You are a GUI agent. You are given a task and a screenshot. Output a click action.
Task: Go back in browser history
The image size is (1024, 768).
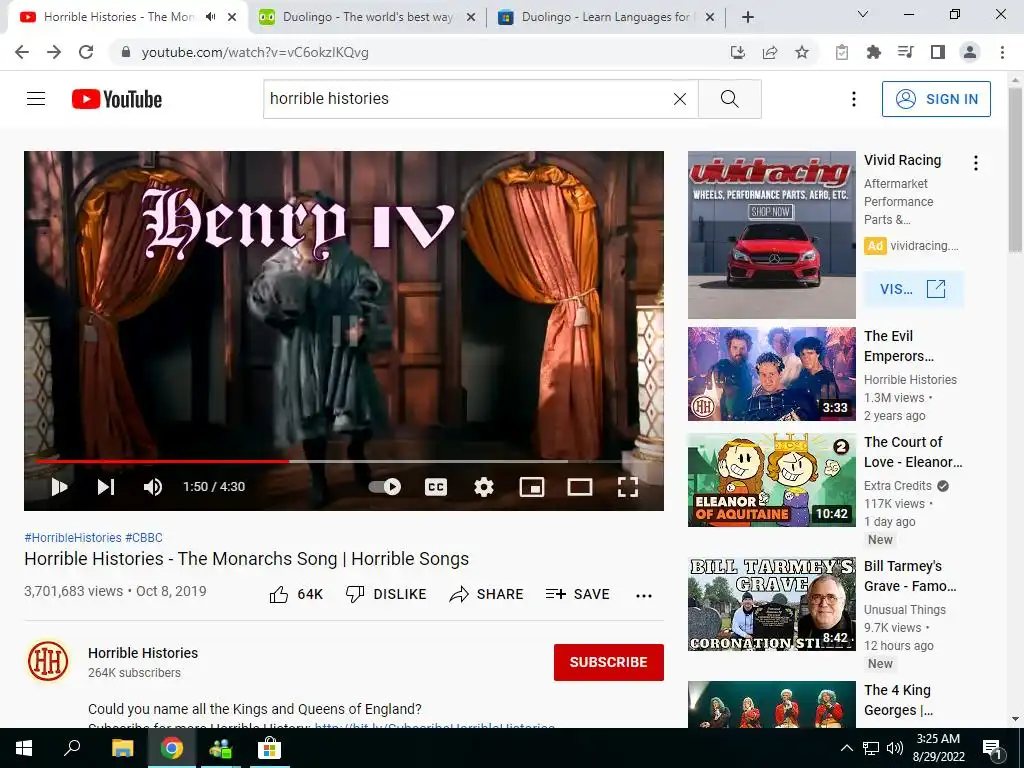[x=22, y=52]
